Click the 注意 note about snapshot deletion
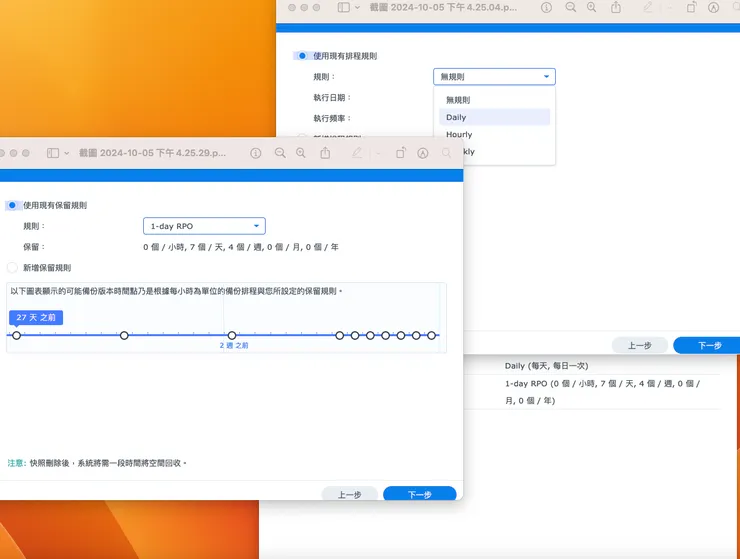This screenshot has width=740, height=559. [97, 463]
